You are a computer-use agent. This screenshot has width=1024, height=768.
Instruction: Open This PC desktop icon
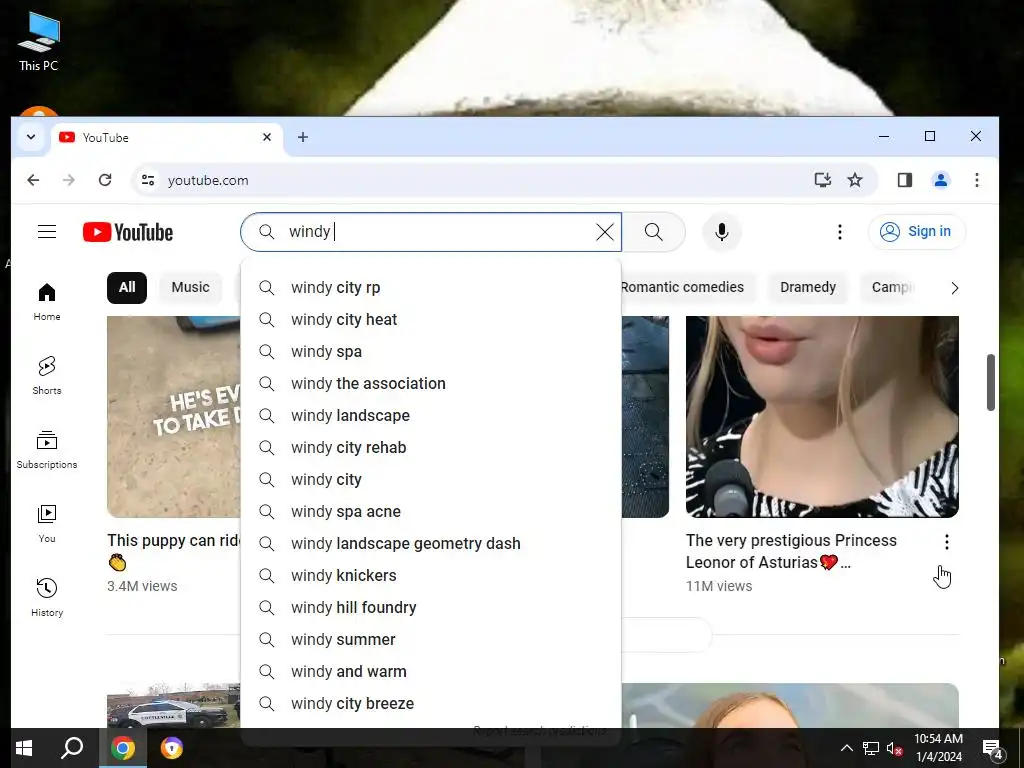pos(39,42)
